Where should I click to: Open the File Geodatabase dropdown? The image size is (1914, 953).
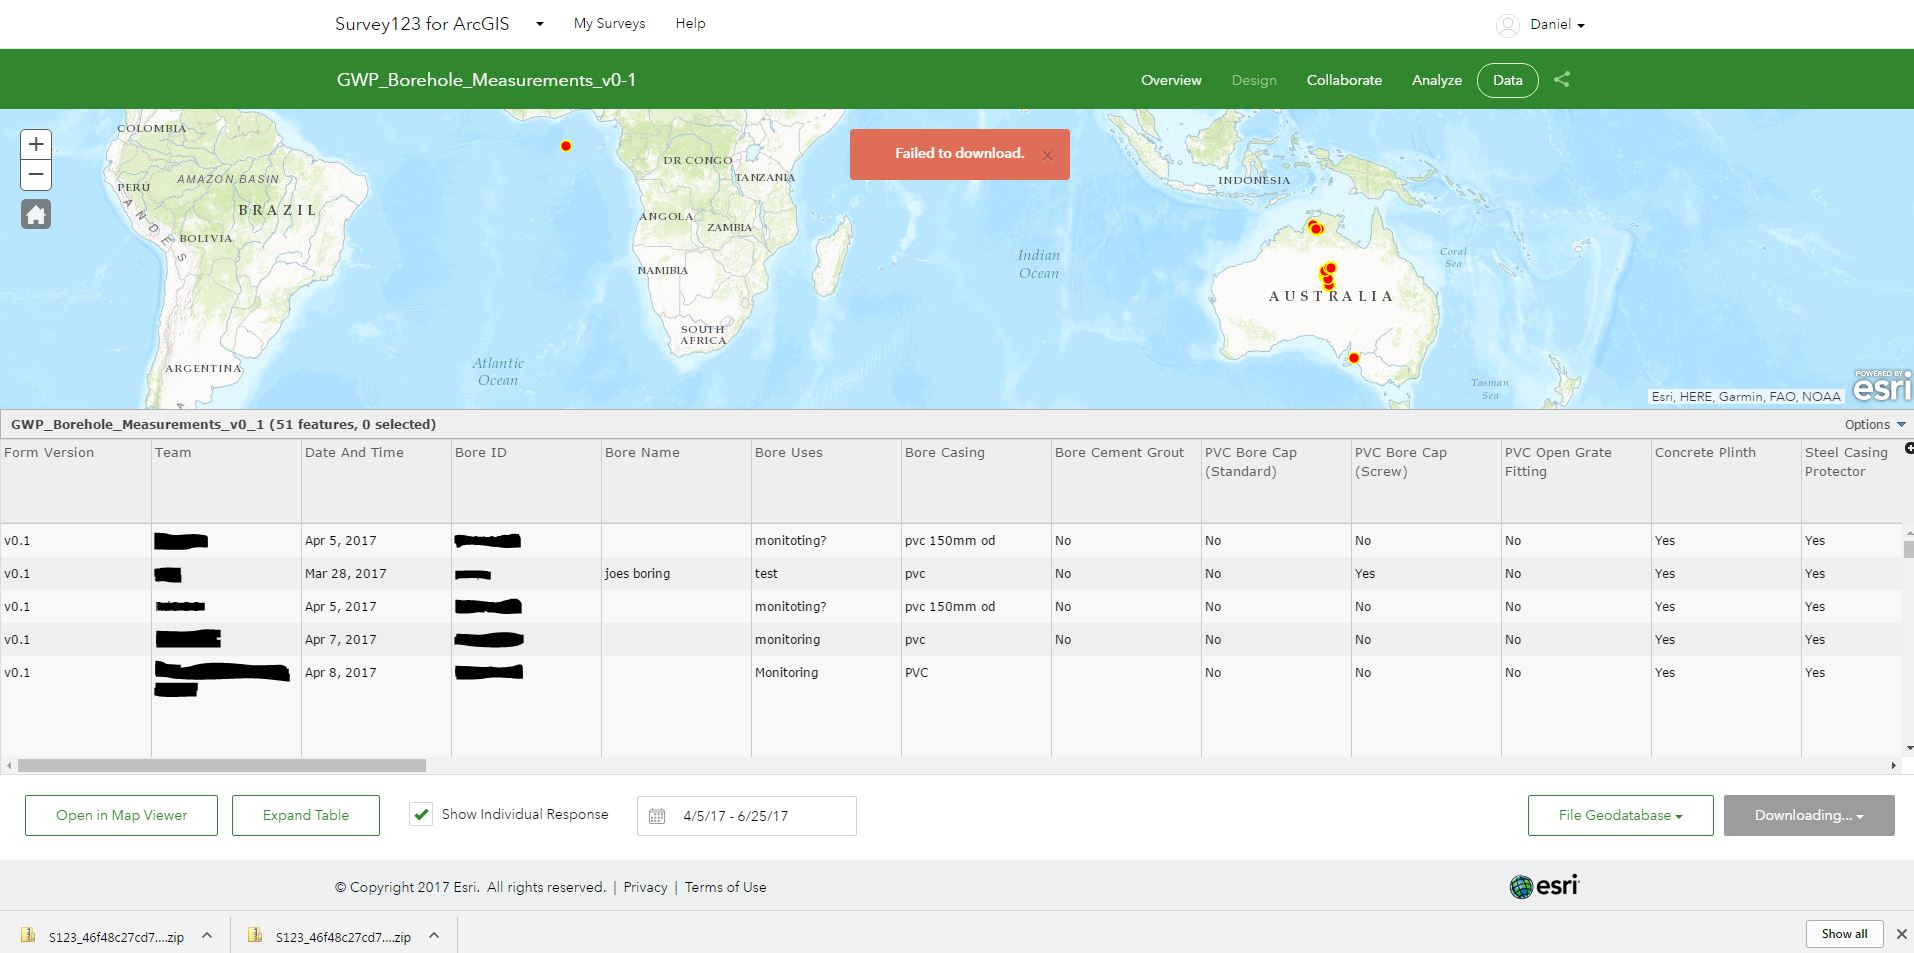point(1619,815)
